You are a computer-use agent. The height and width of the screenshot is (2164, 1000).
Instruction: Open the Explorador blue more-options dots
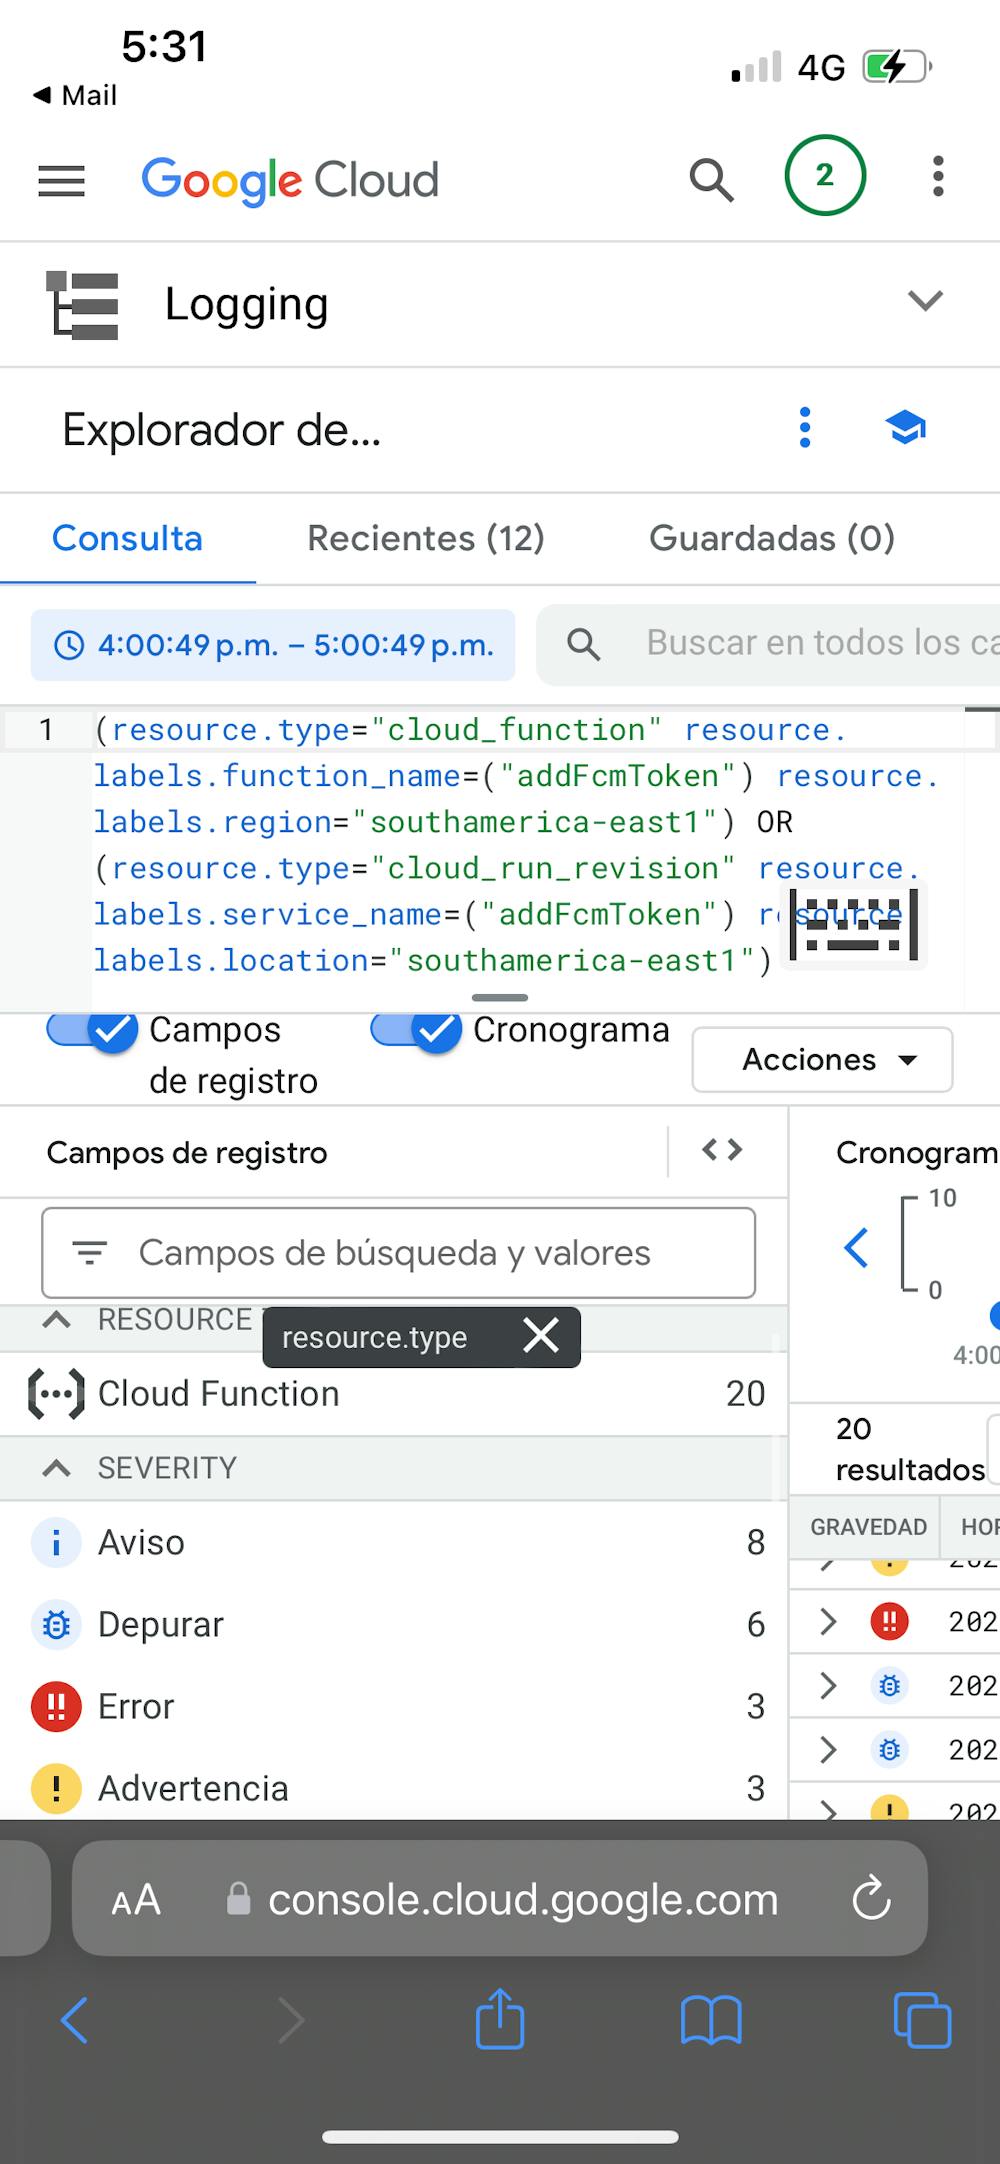[805, 428]
